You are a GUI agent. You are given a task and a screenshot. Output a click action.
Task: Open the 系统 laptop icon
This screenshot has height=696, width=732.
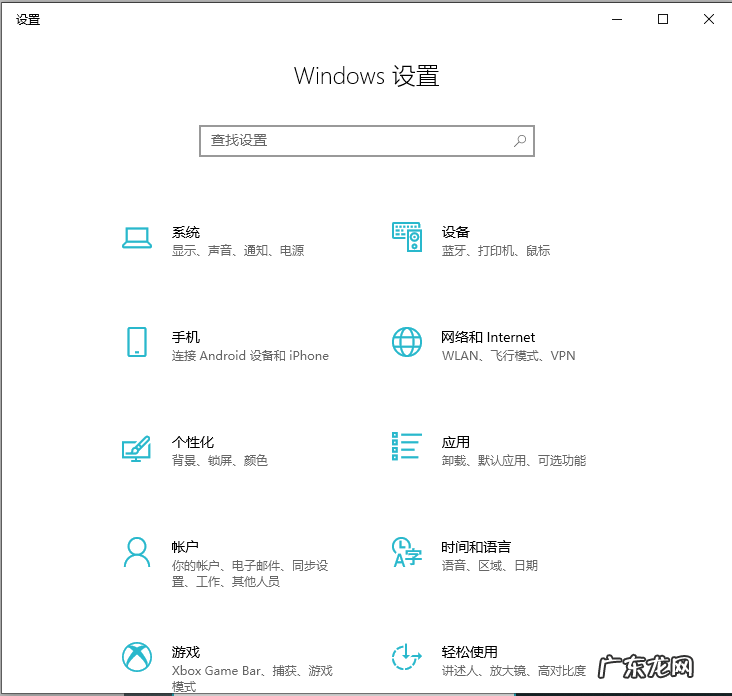click(x=137, y=238)
